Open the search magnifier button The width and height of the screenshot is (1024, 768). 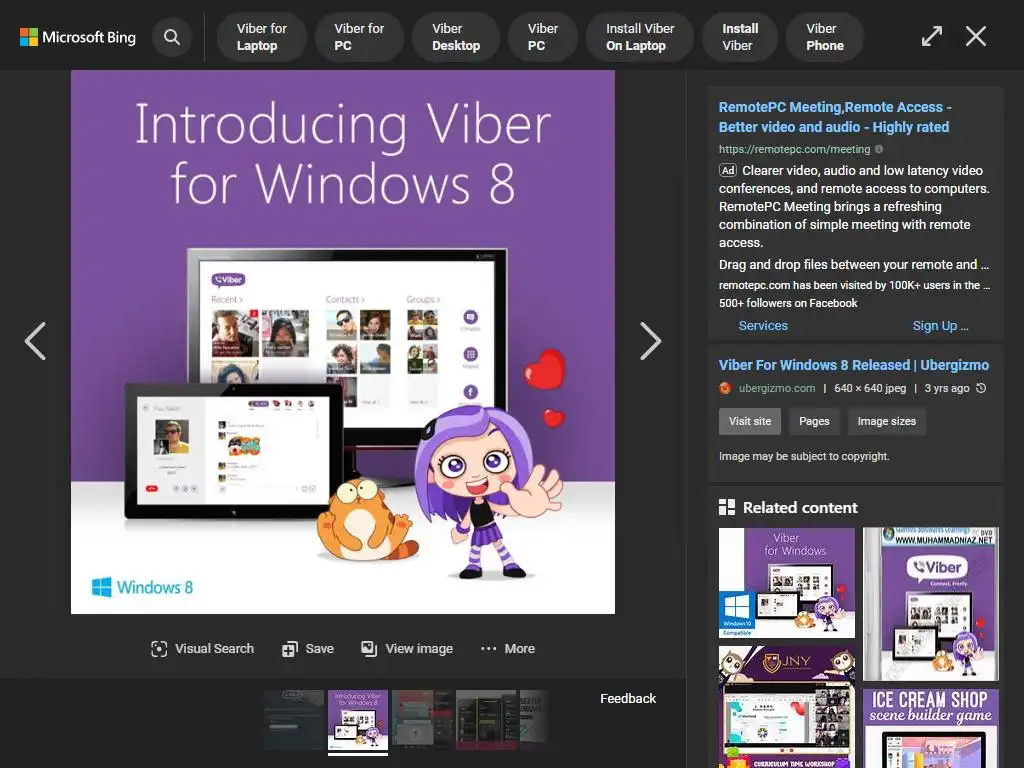click(172, 37)
